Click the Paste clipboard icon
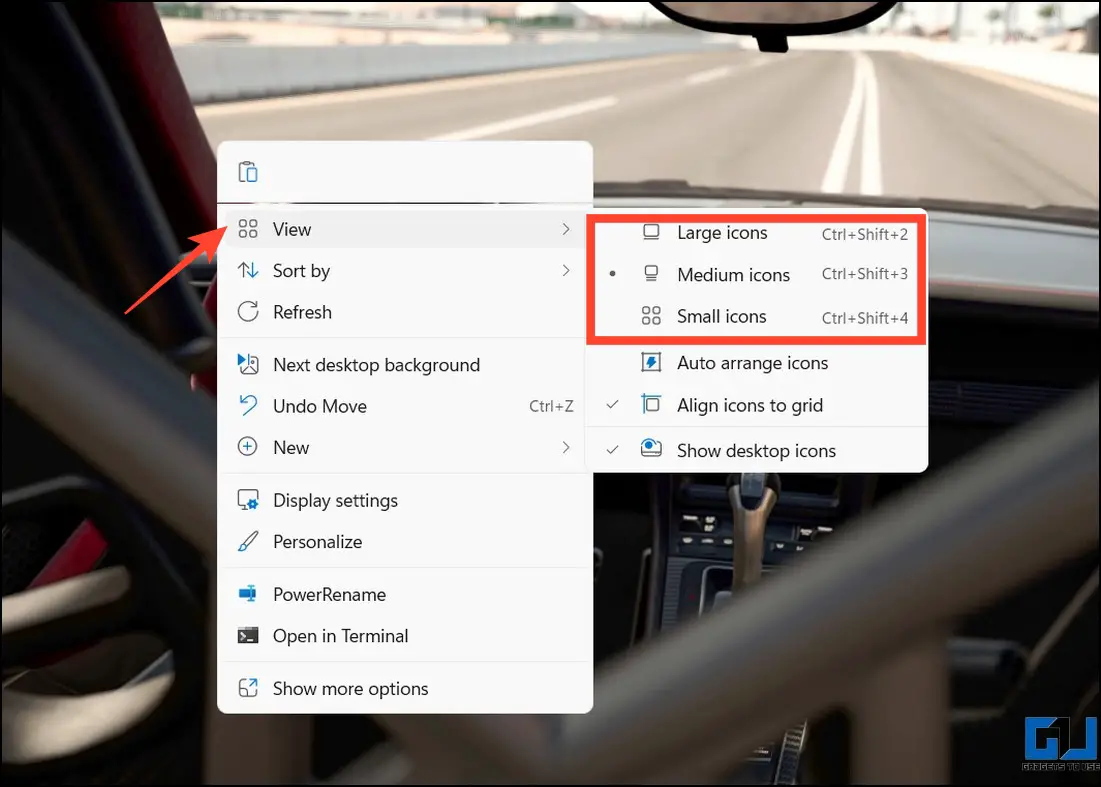Image resolution: width=1101 pixels, height=787 pixels. click(x=248, y=172)
